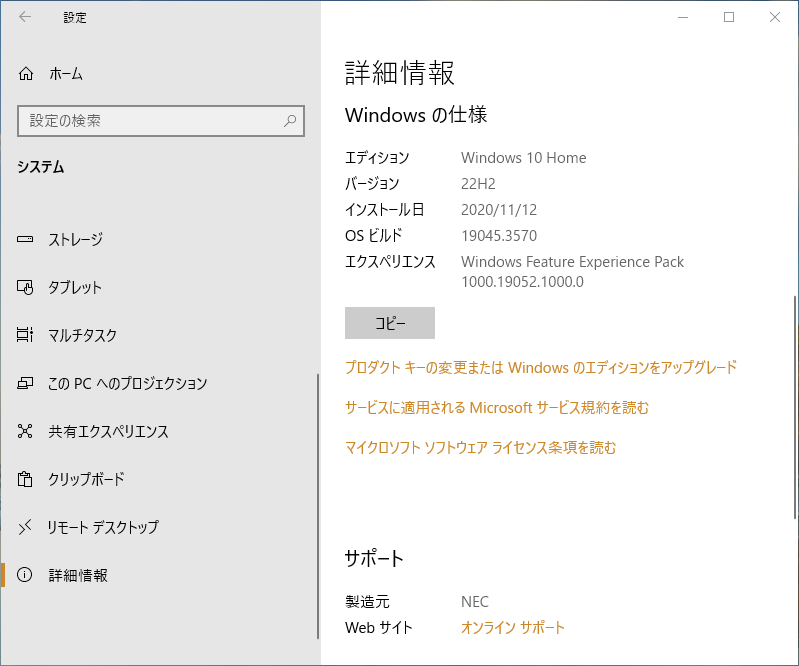Open the product key change link
Image resolution: width=799 pixels, height=666 pixels.
coord(541,367)
